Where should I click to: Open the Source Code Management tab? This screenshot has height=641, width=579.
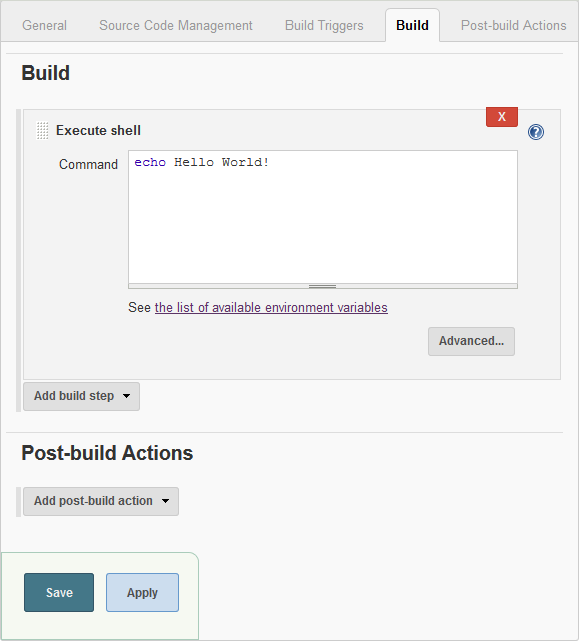click(x=176, y=25)
